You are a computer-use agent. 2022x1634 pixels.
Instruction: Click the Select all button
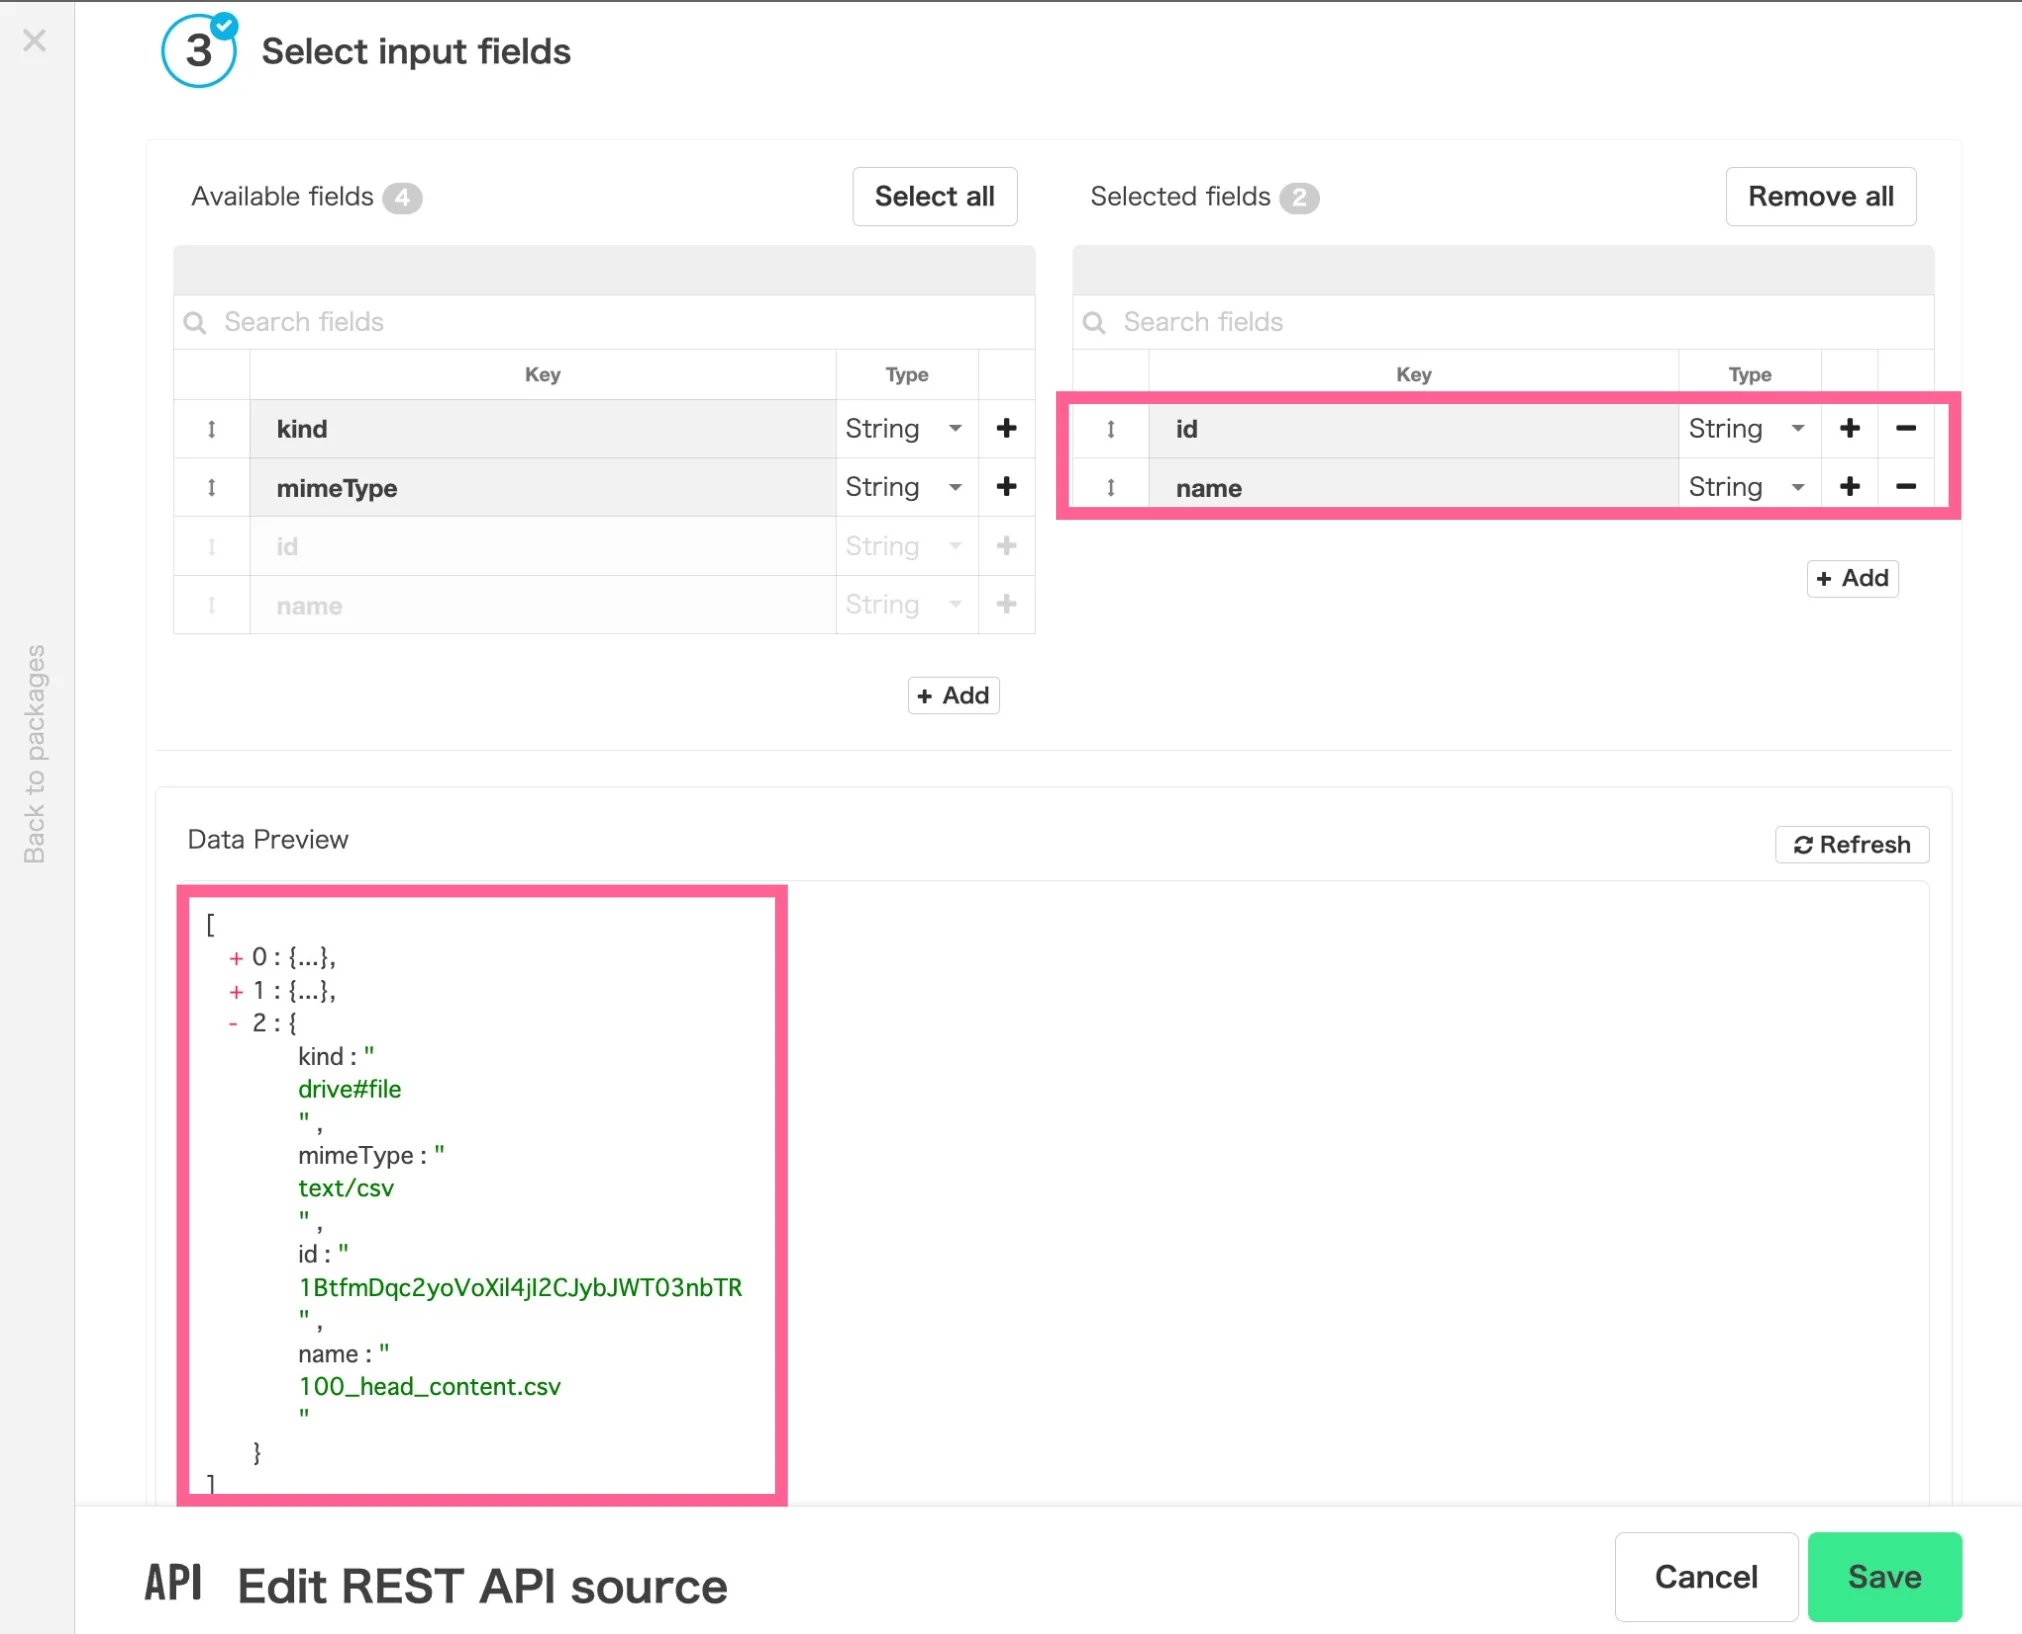934,196
